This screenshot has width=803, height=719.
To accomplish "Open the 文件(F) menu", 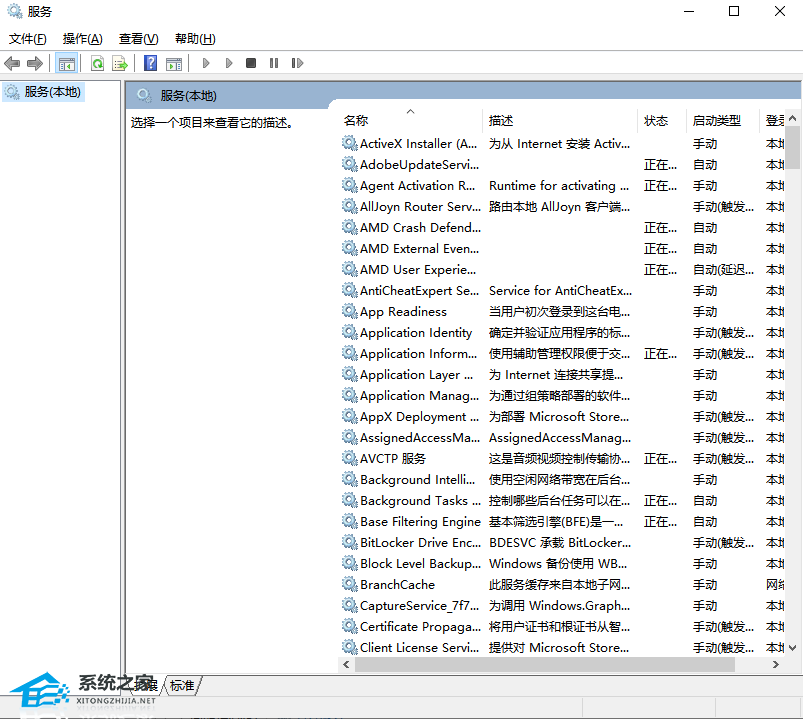I will pyautogui.click(x=28, y=39).
